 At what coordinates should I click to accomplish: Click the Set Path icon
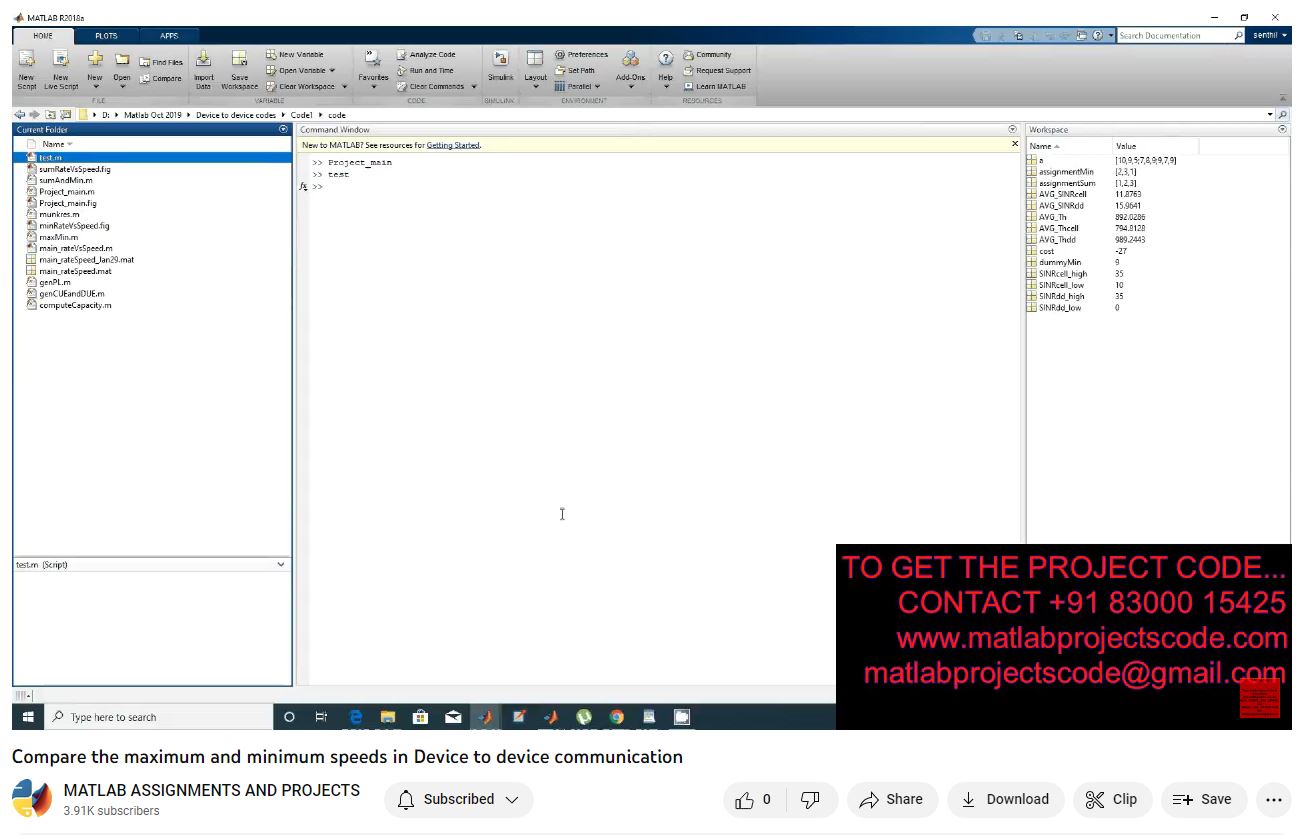pos(575,71)
